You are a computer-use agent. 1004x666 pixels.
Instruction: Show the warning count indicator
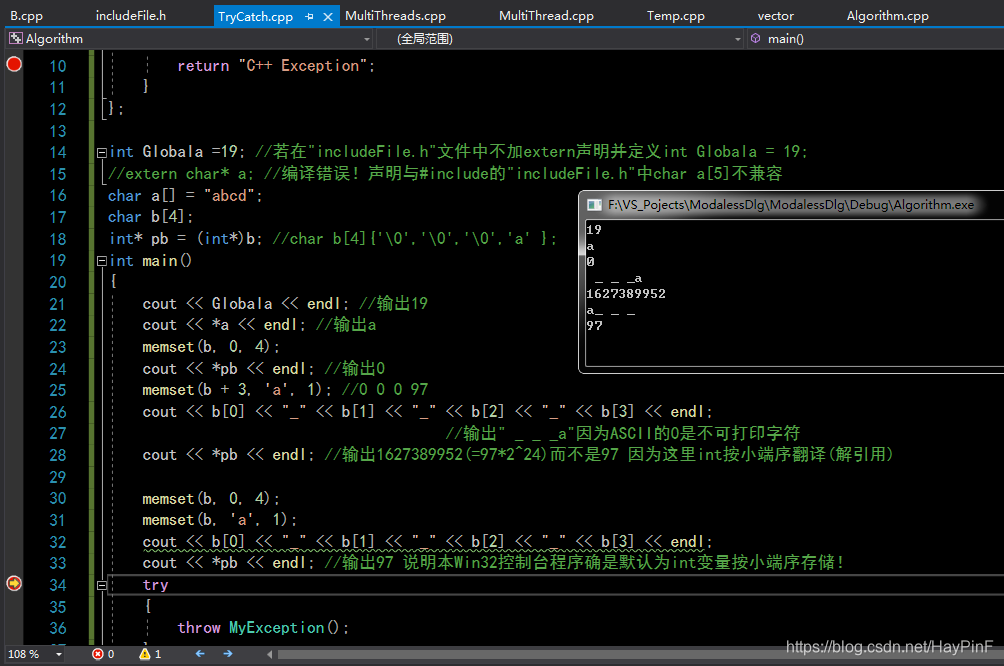tap(150, 654)
